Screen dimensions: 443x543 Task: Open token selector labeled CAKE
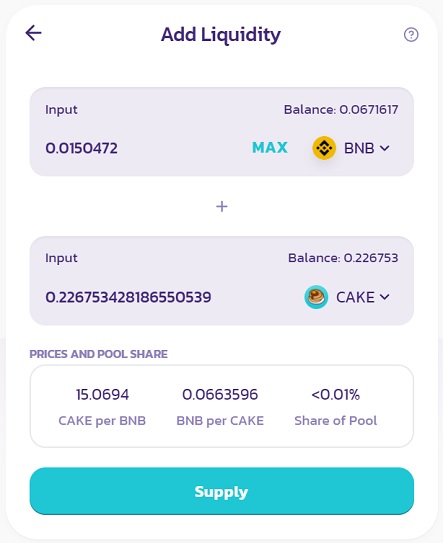tap(347, 297)
